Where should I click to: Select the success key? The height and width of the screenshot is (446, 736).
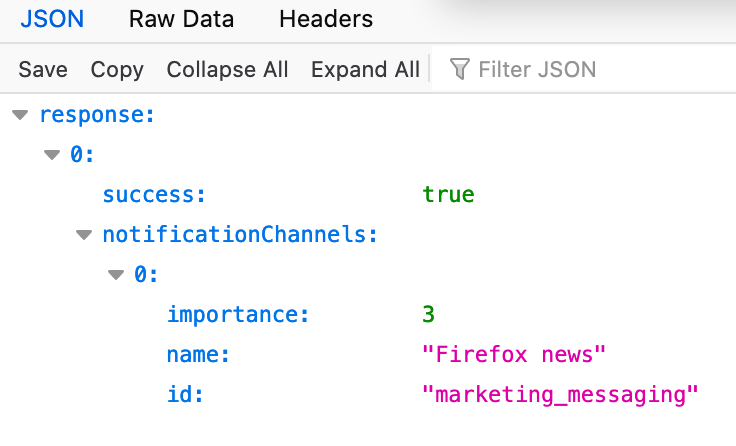[x=154, y=194]
